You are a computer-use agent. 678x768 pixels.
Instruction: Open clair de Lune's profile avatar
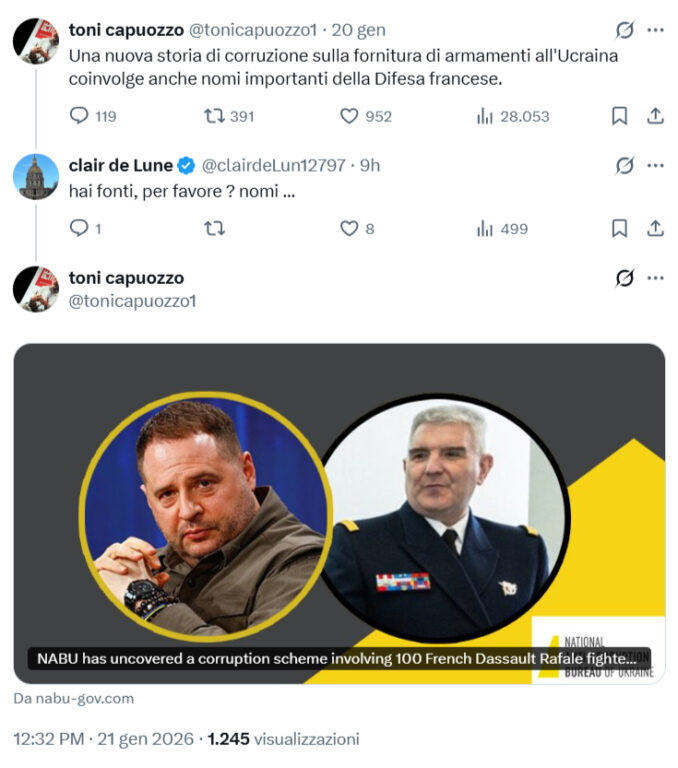(x=36, y=176)
